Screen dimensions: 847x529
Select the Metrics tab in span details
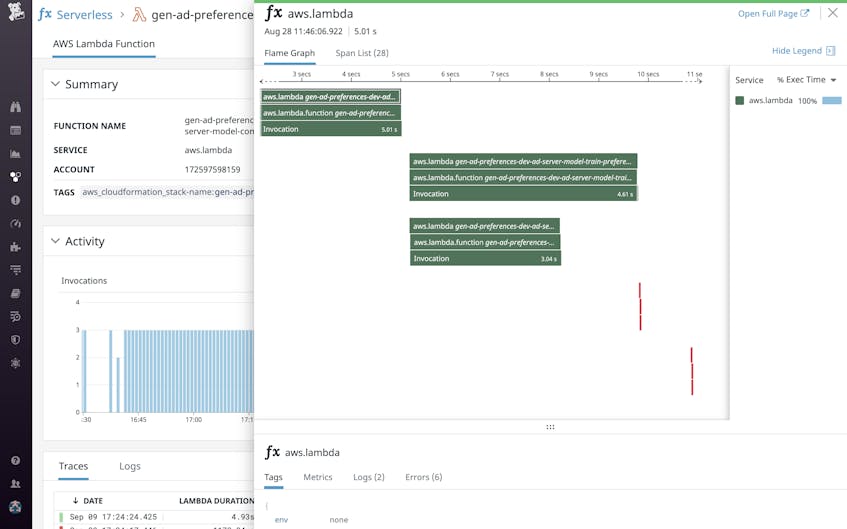(x=318, y=477)
